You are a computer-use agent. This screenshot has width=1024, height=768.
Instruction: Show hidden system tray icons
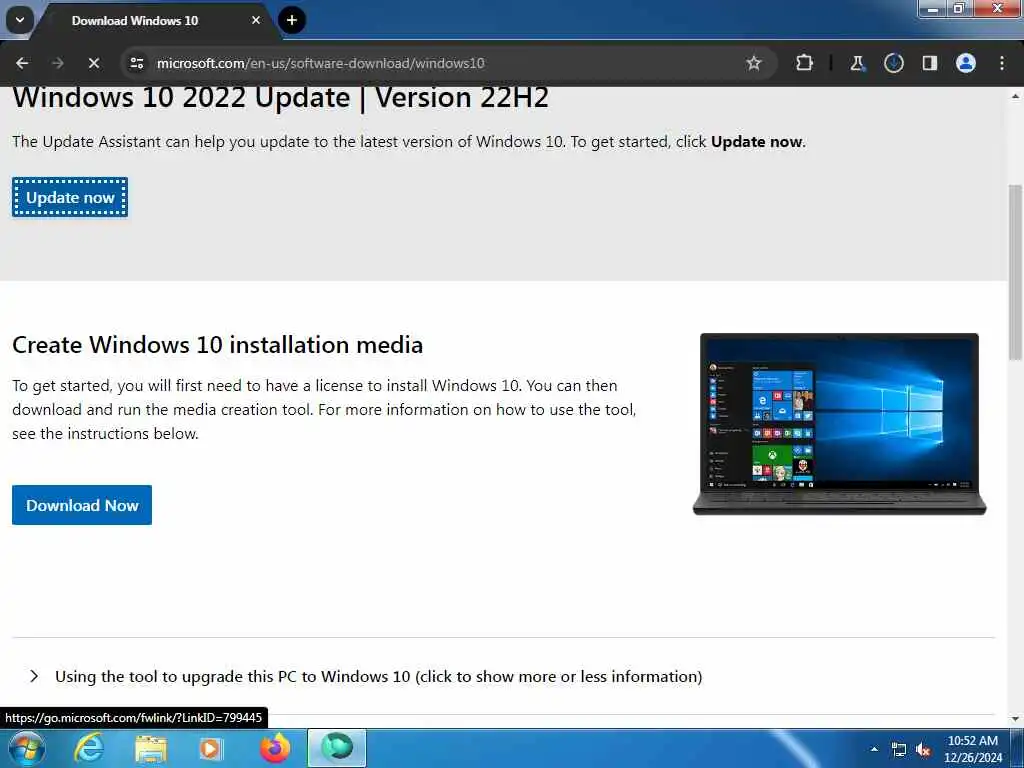coord(874,749)
